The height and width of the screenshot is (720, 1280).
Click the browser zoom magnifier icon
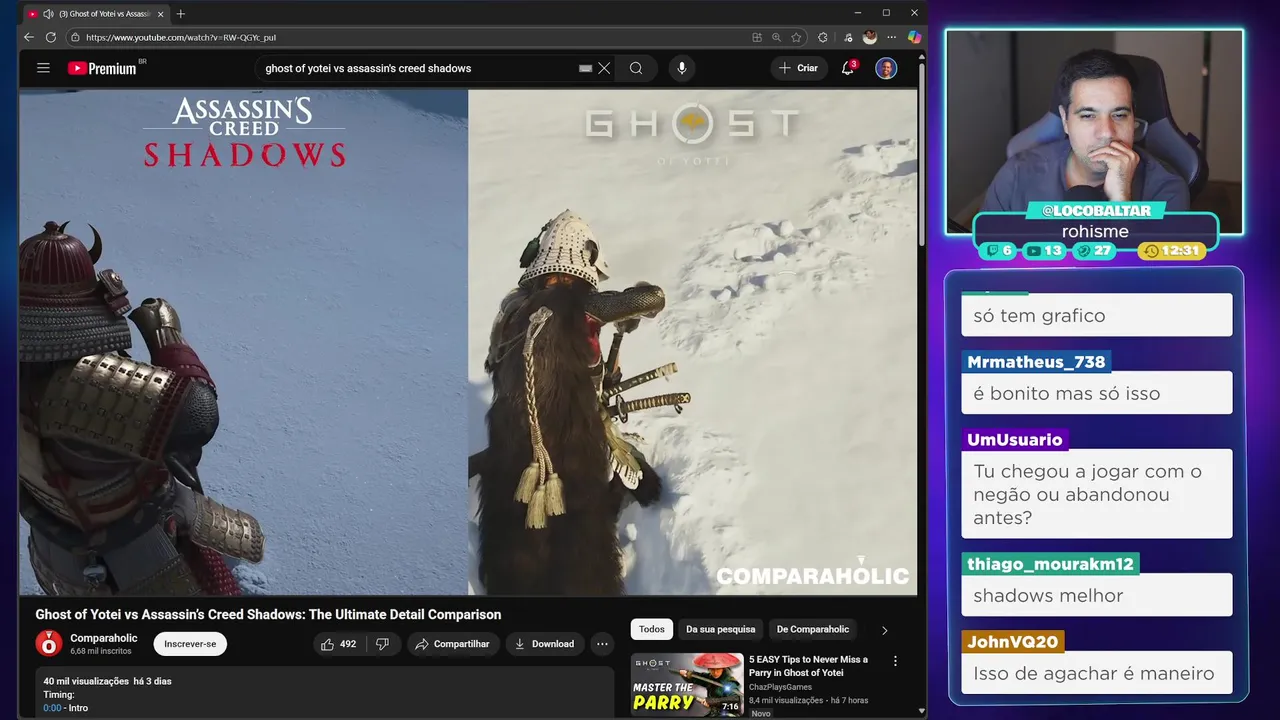776,37
